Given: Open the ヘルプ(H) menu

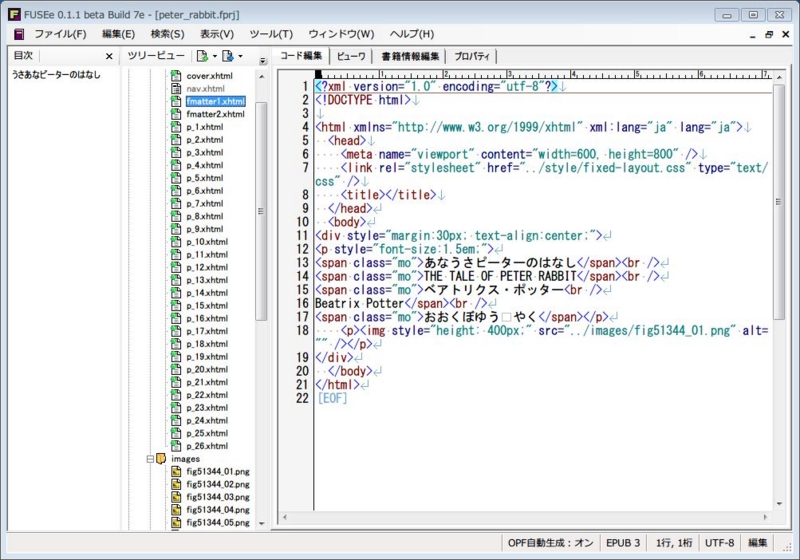Looking at the screenshot, I should pyautogui.click(x=412, y=34).
